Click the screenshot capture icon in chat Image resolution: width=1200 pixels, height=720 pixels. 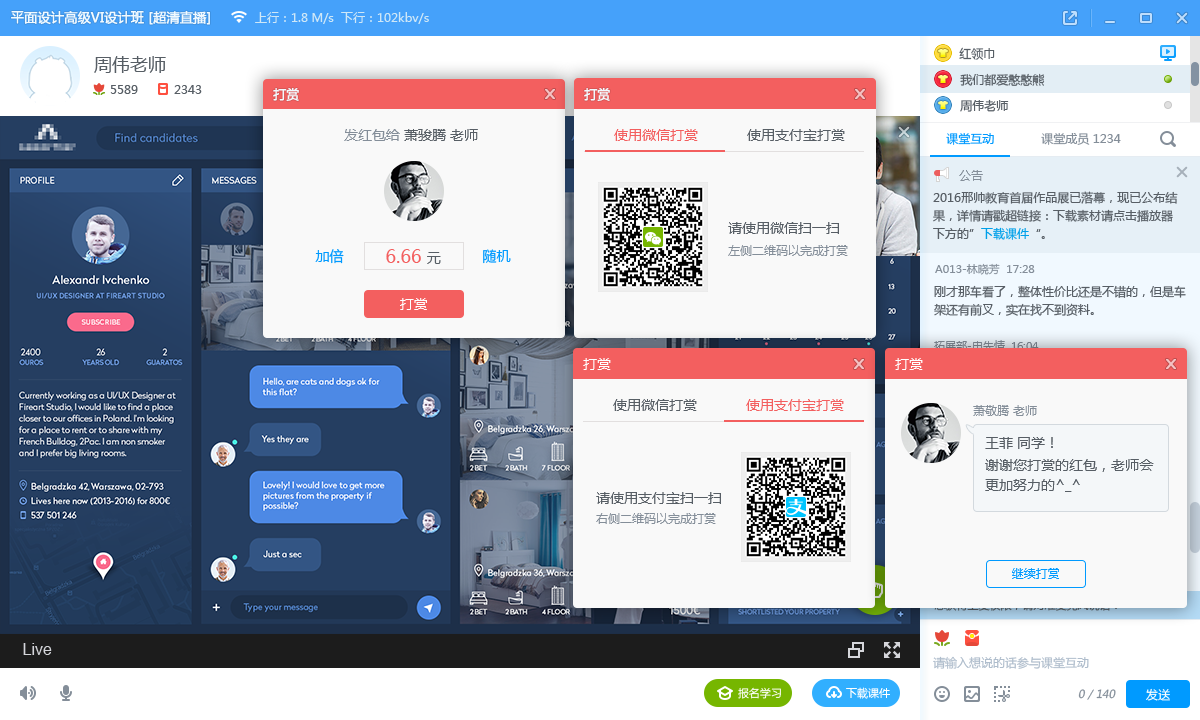coord(1001,694)
